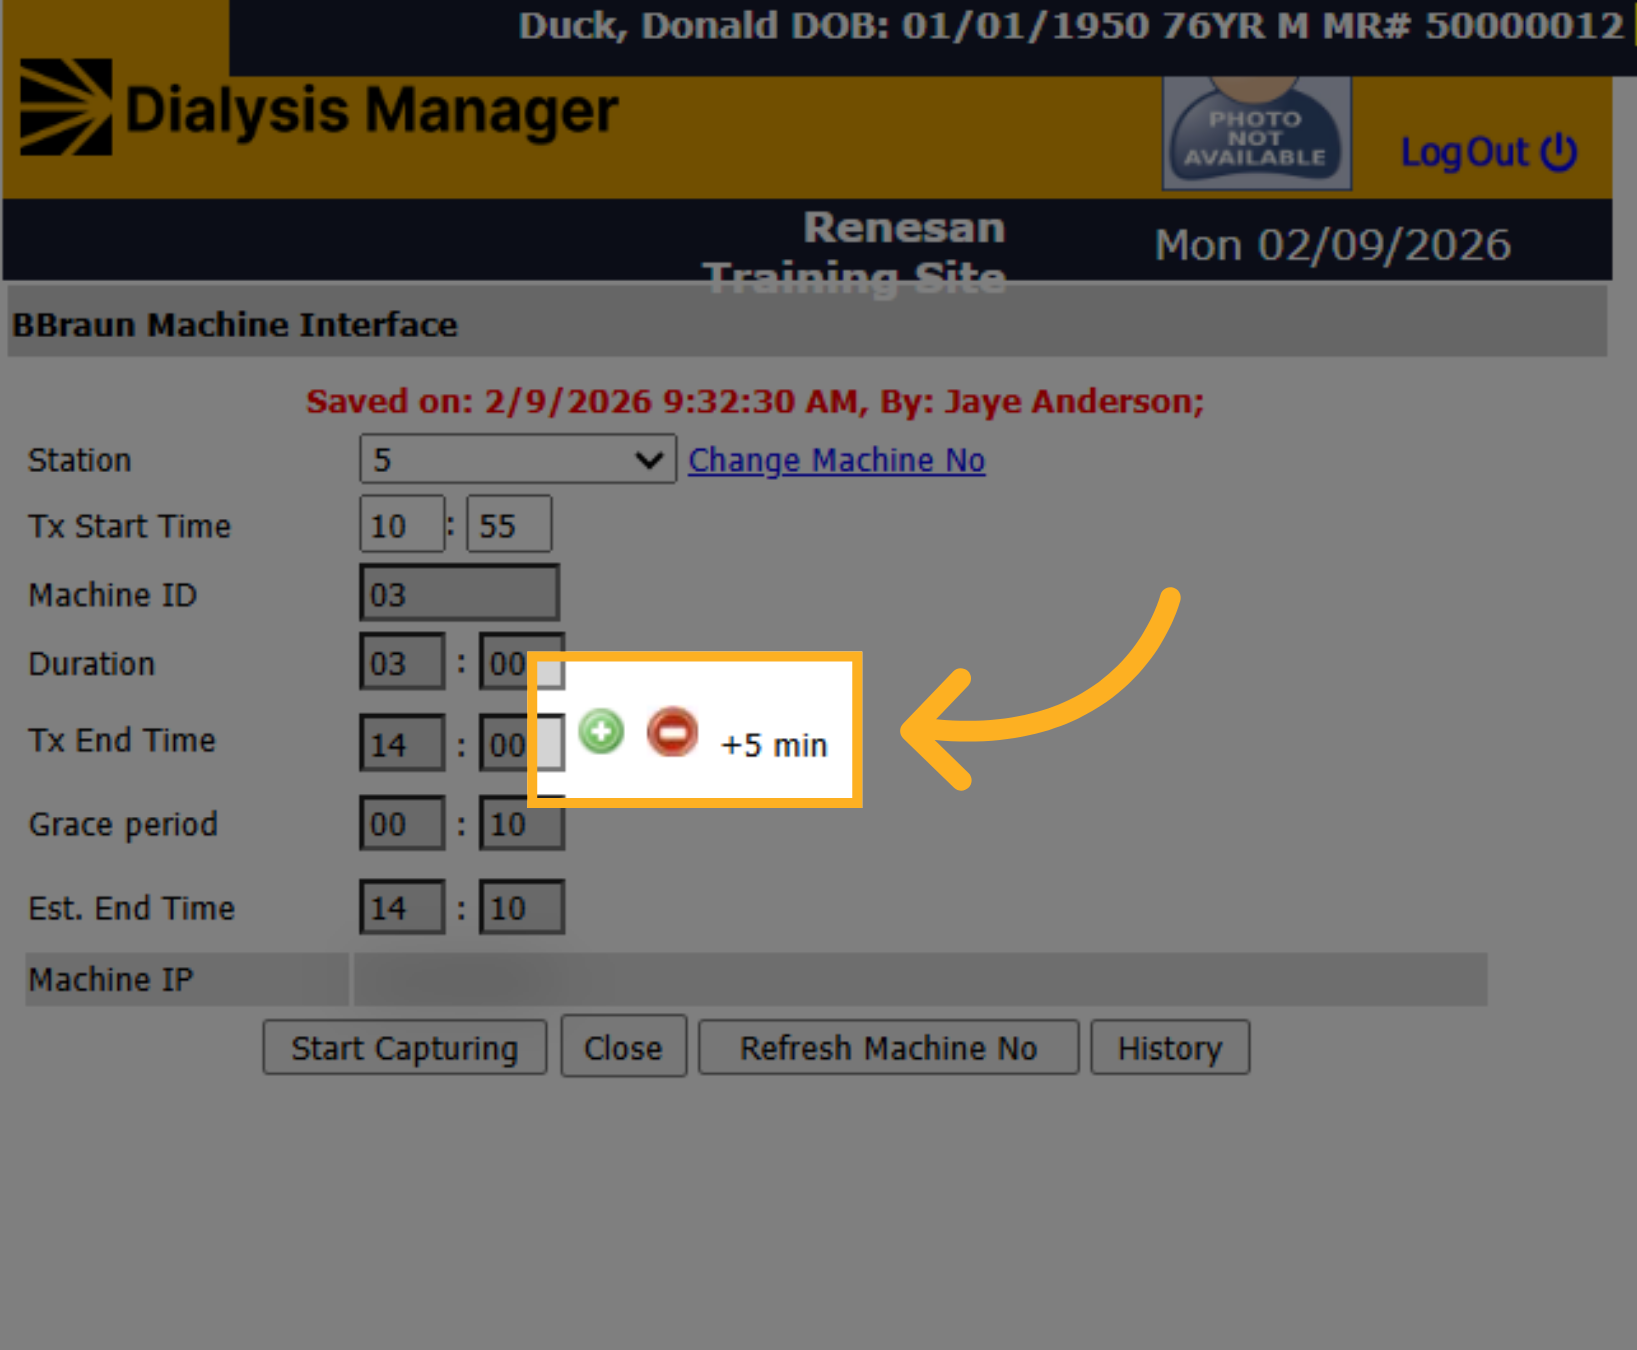Click the BBraun Machine Interface heading
The width and height of the screenshot is (1637, 1350).
(235, 325)
